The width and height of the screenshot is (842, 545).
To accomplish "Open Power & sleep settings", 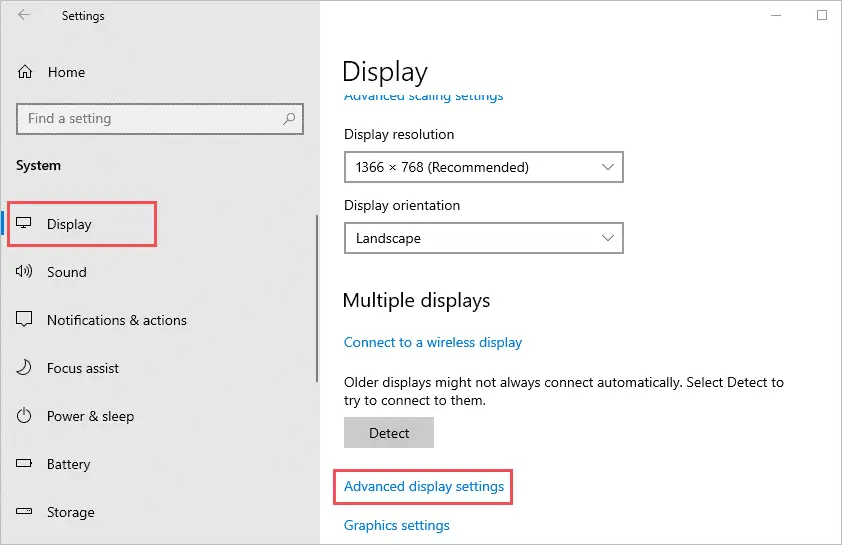I will click(90, 416).
